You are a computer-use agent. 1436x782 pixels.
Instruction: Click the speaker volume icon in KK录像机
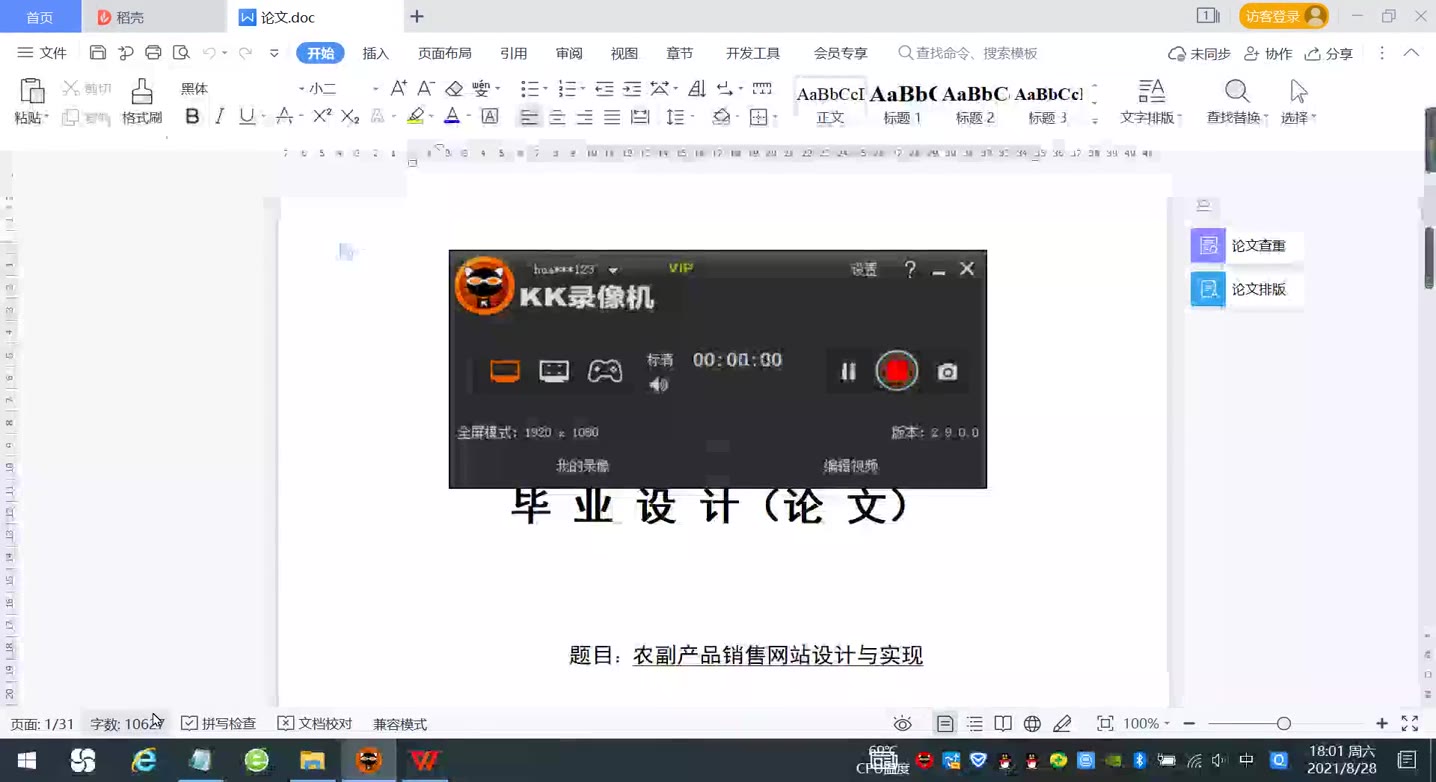click(x=659, y=385)
